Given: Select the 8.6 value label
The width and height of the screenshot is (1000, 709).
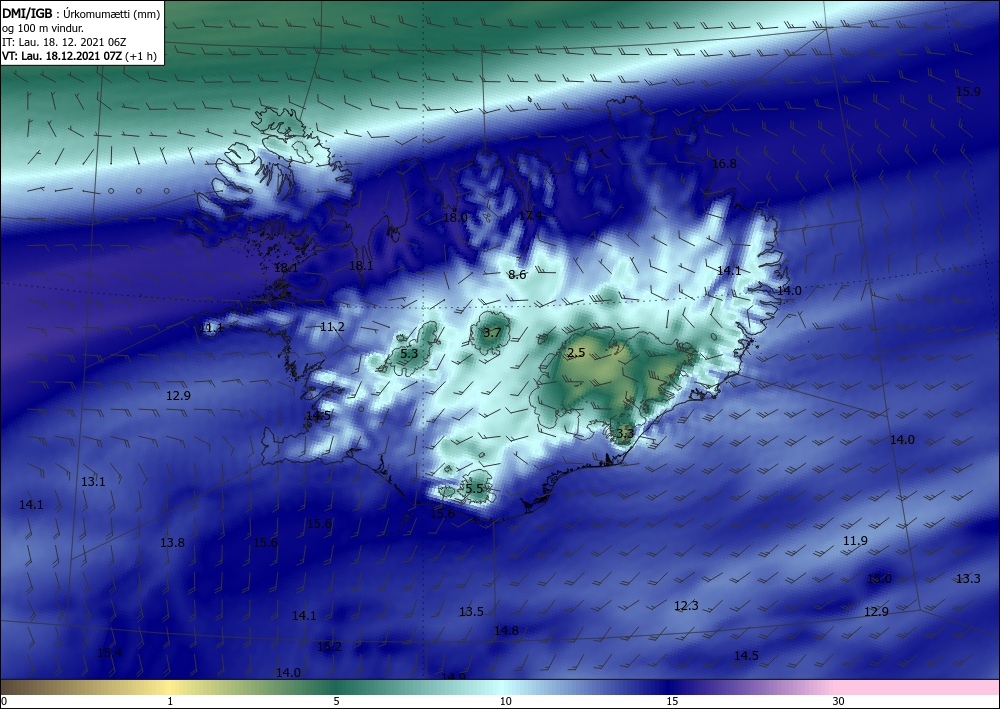Looking at the screenshot, I should click(x=517, y=275).
